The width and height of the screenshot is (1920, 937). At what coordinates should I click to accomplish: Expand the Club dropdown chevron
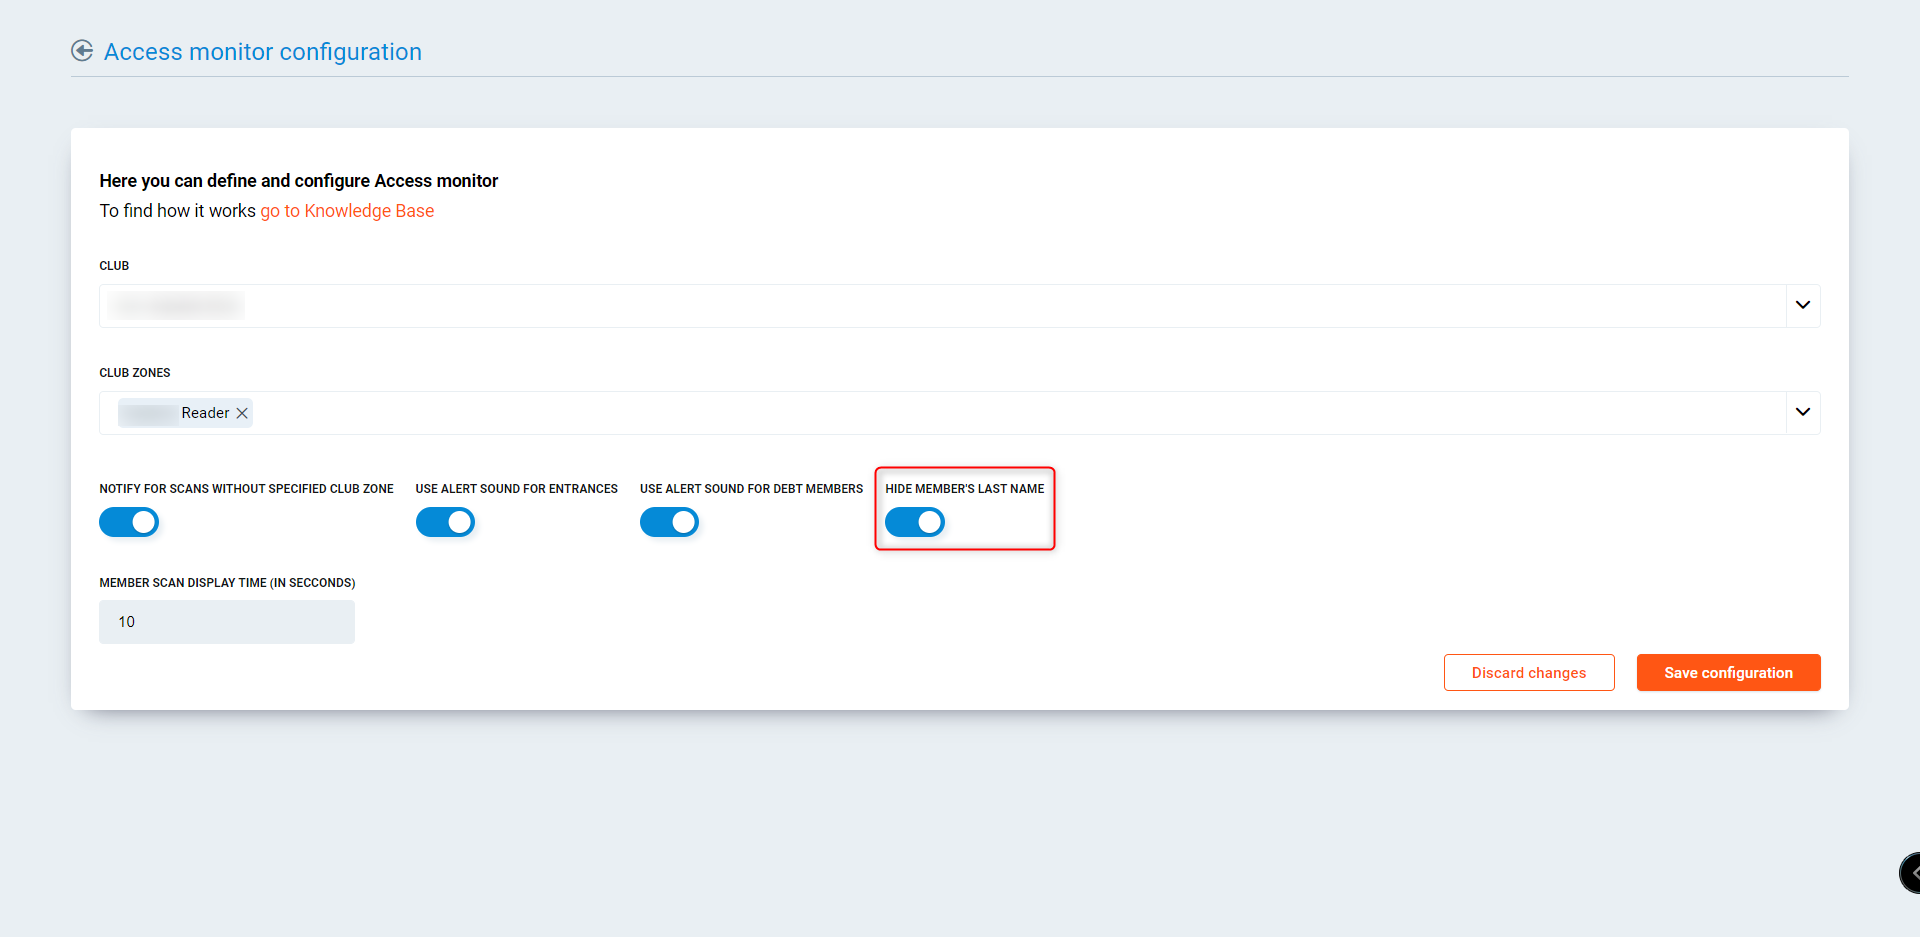pos(1802,305)
